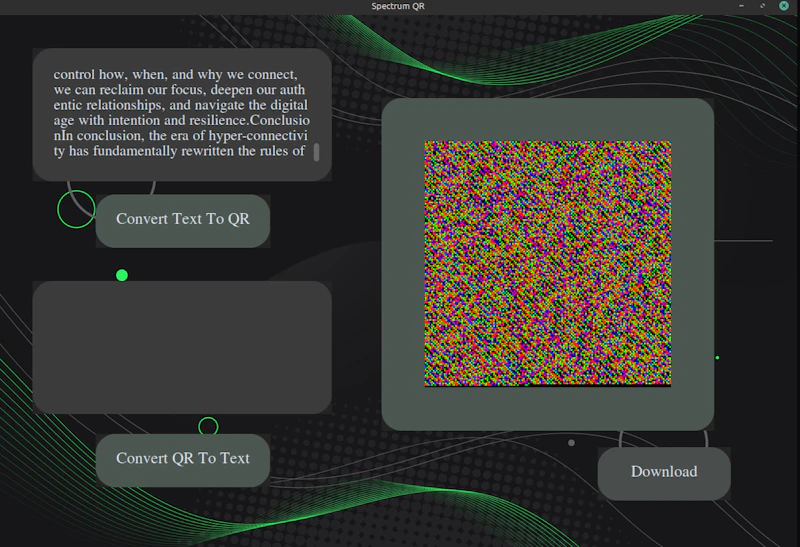Click the text line 'control how, when, and why we connect,'

[176, 74]
